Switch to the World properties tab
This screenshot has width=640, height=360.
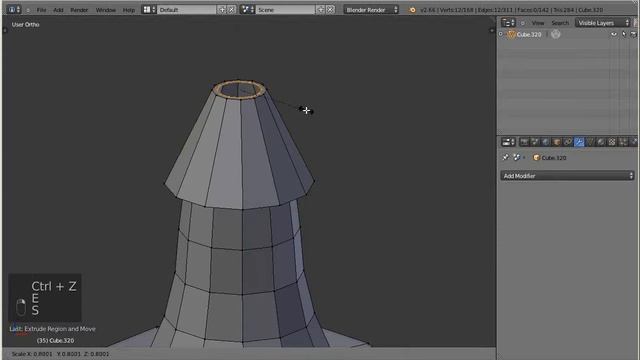(x=546, y=142)
